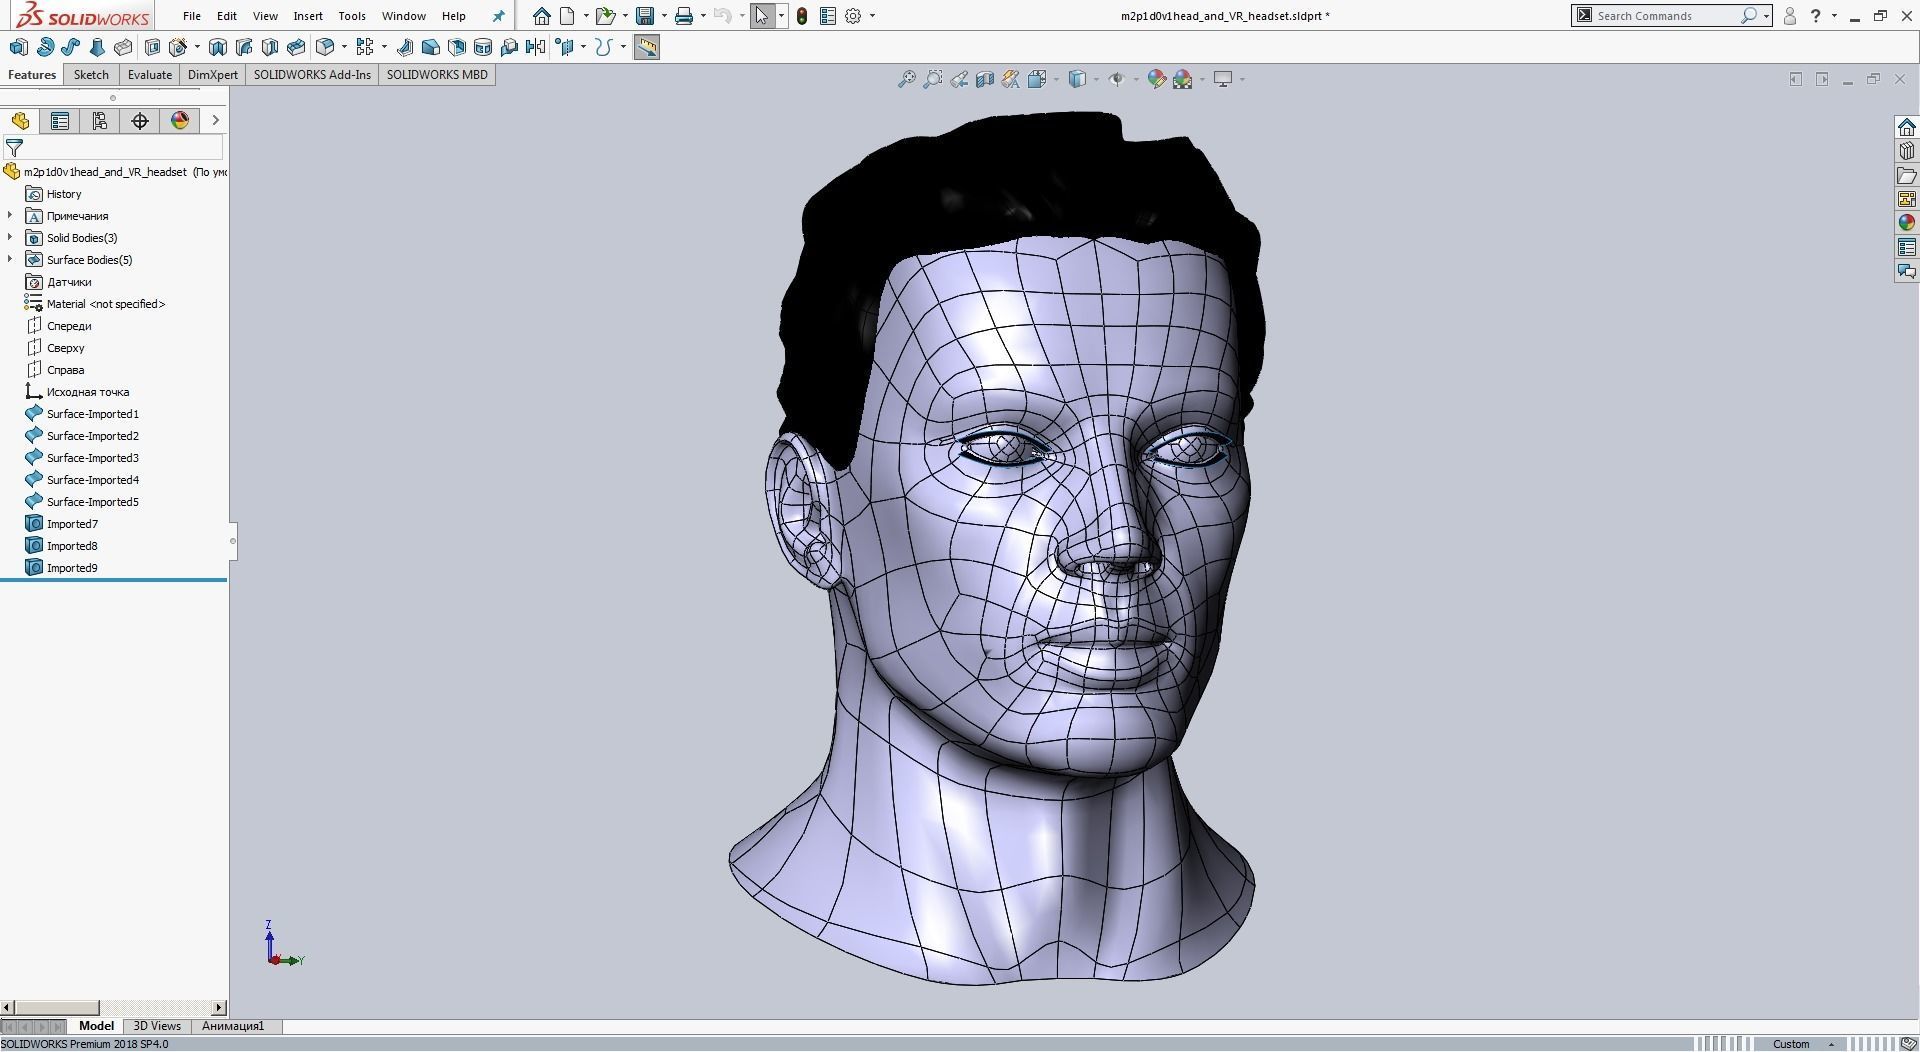Switch to the ConfigurationManager tab

(99, 121)
